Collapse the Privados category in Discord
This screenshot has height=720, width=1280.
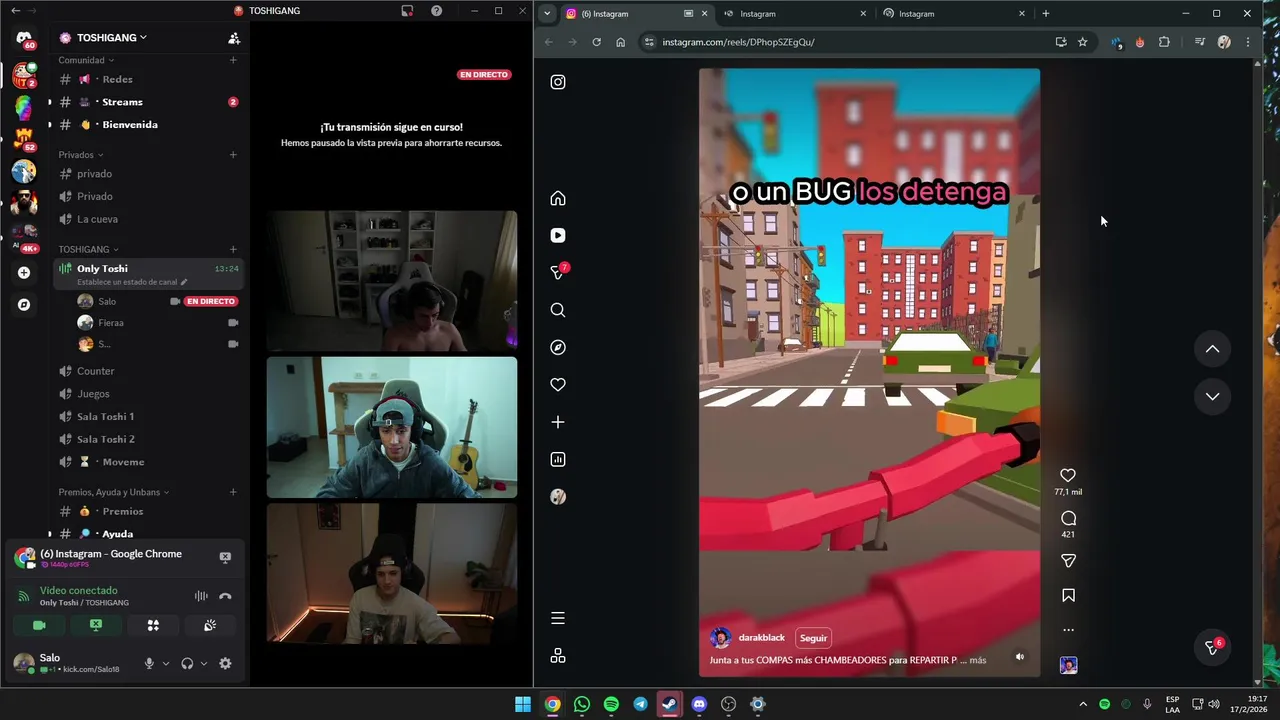coord(81,155)
